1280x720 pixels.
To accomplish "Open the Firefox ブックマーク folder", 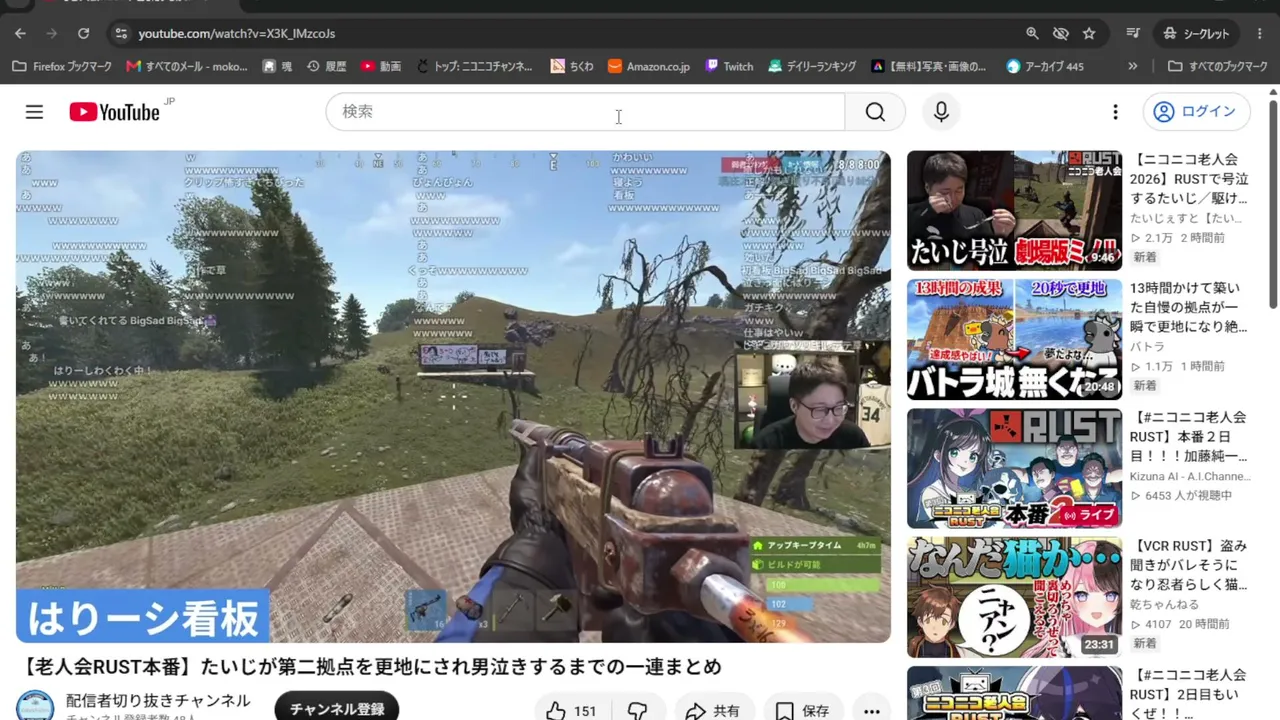I will (63, 66).
